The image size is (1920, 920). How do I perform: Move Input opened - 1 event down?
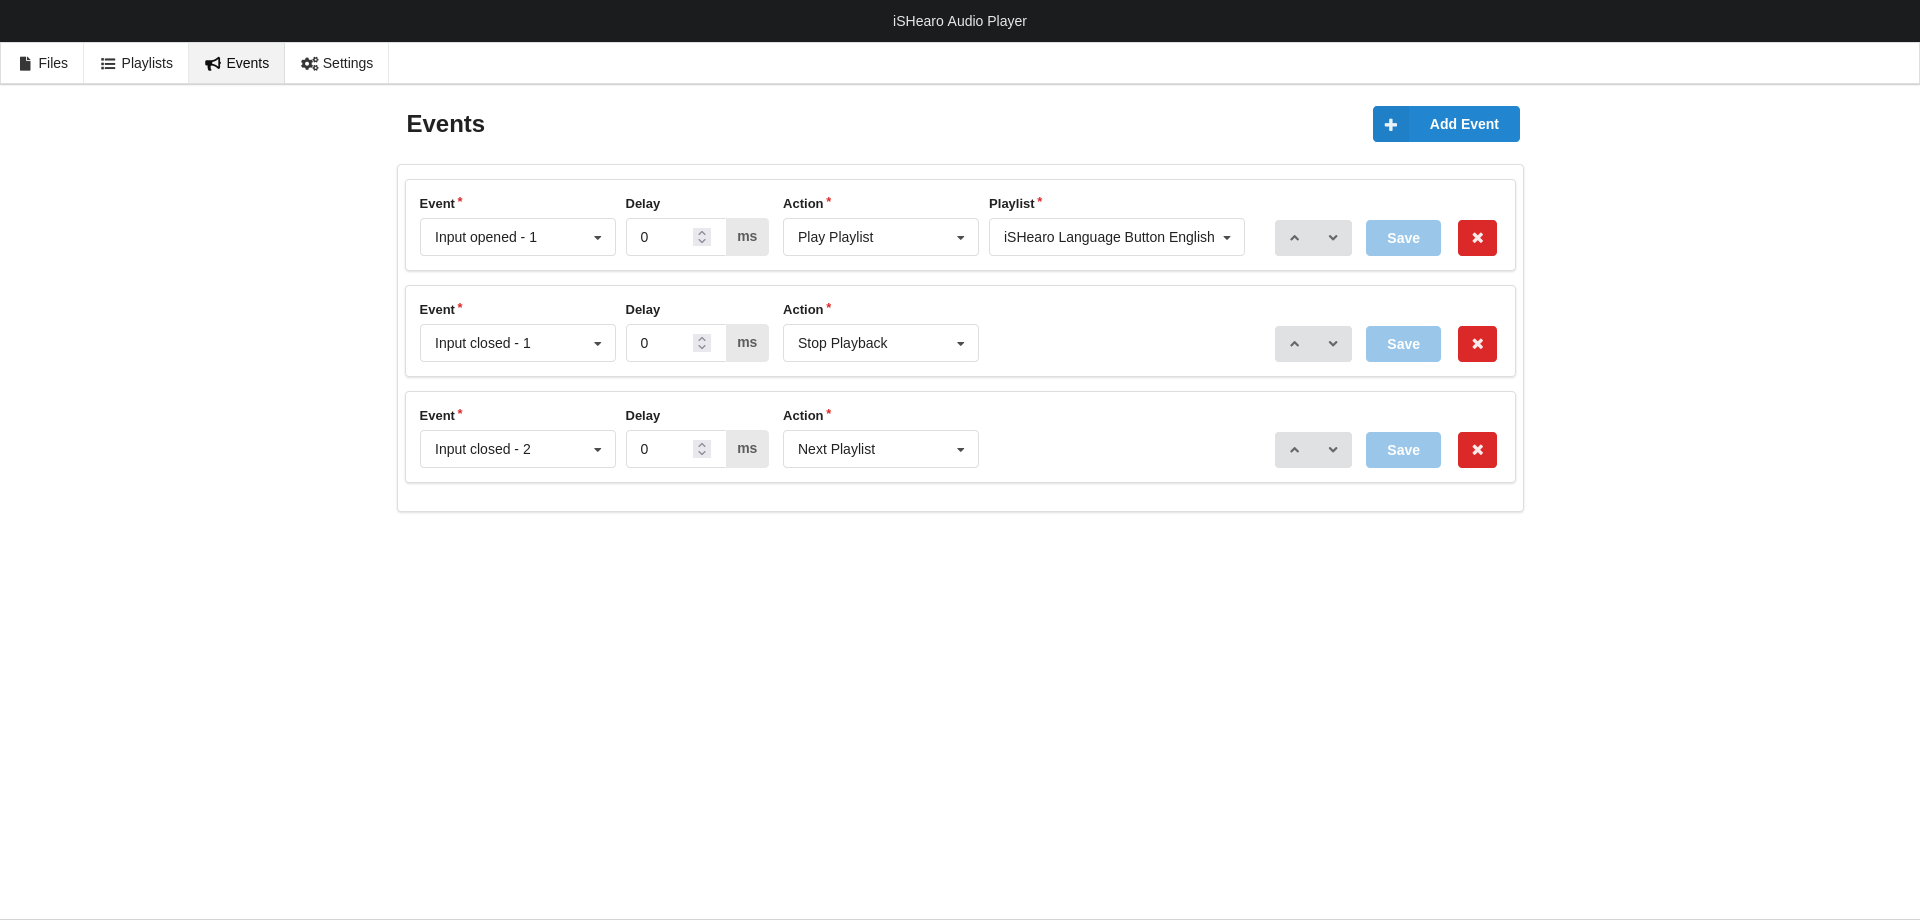(1332, 238)
